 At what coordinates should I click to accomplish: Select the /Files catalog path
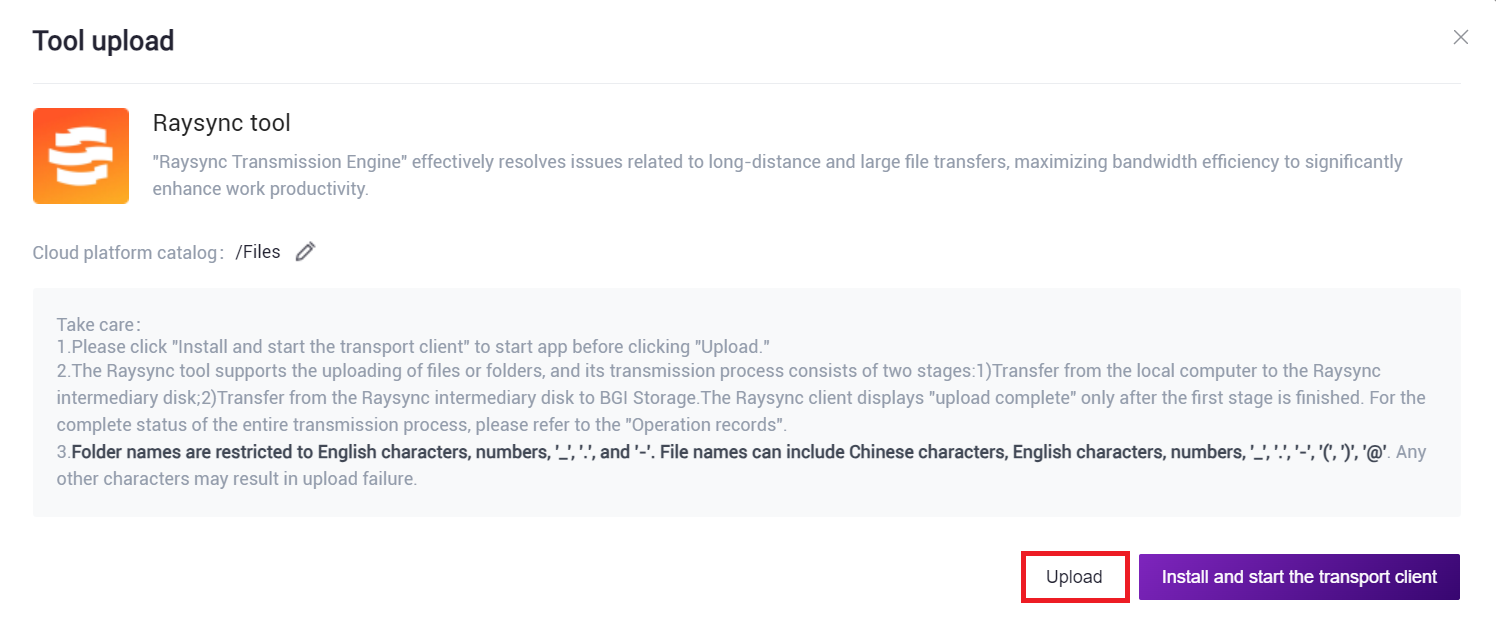coord(258,252)
